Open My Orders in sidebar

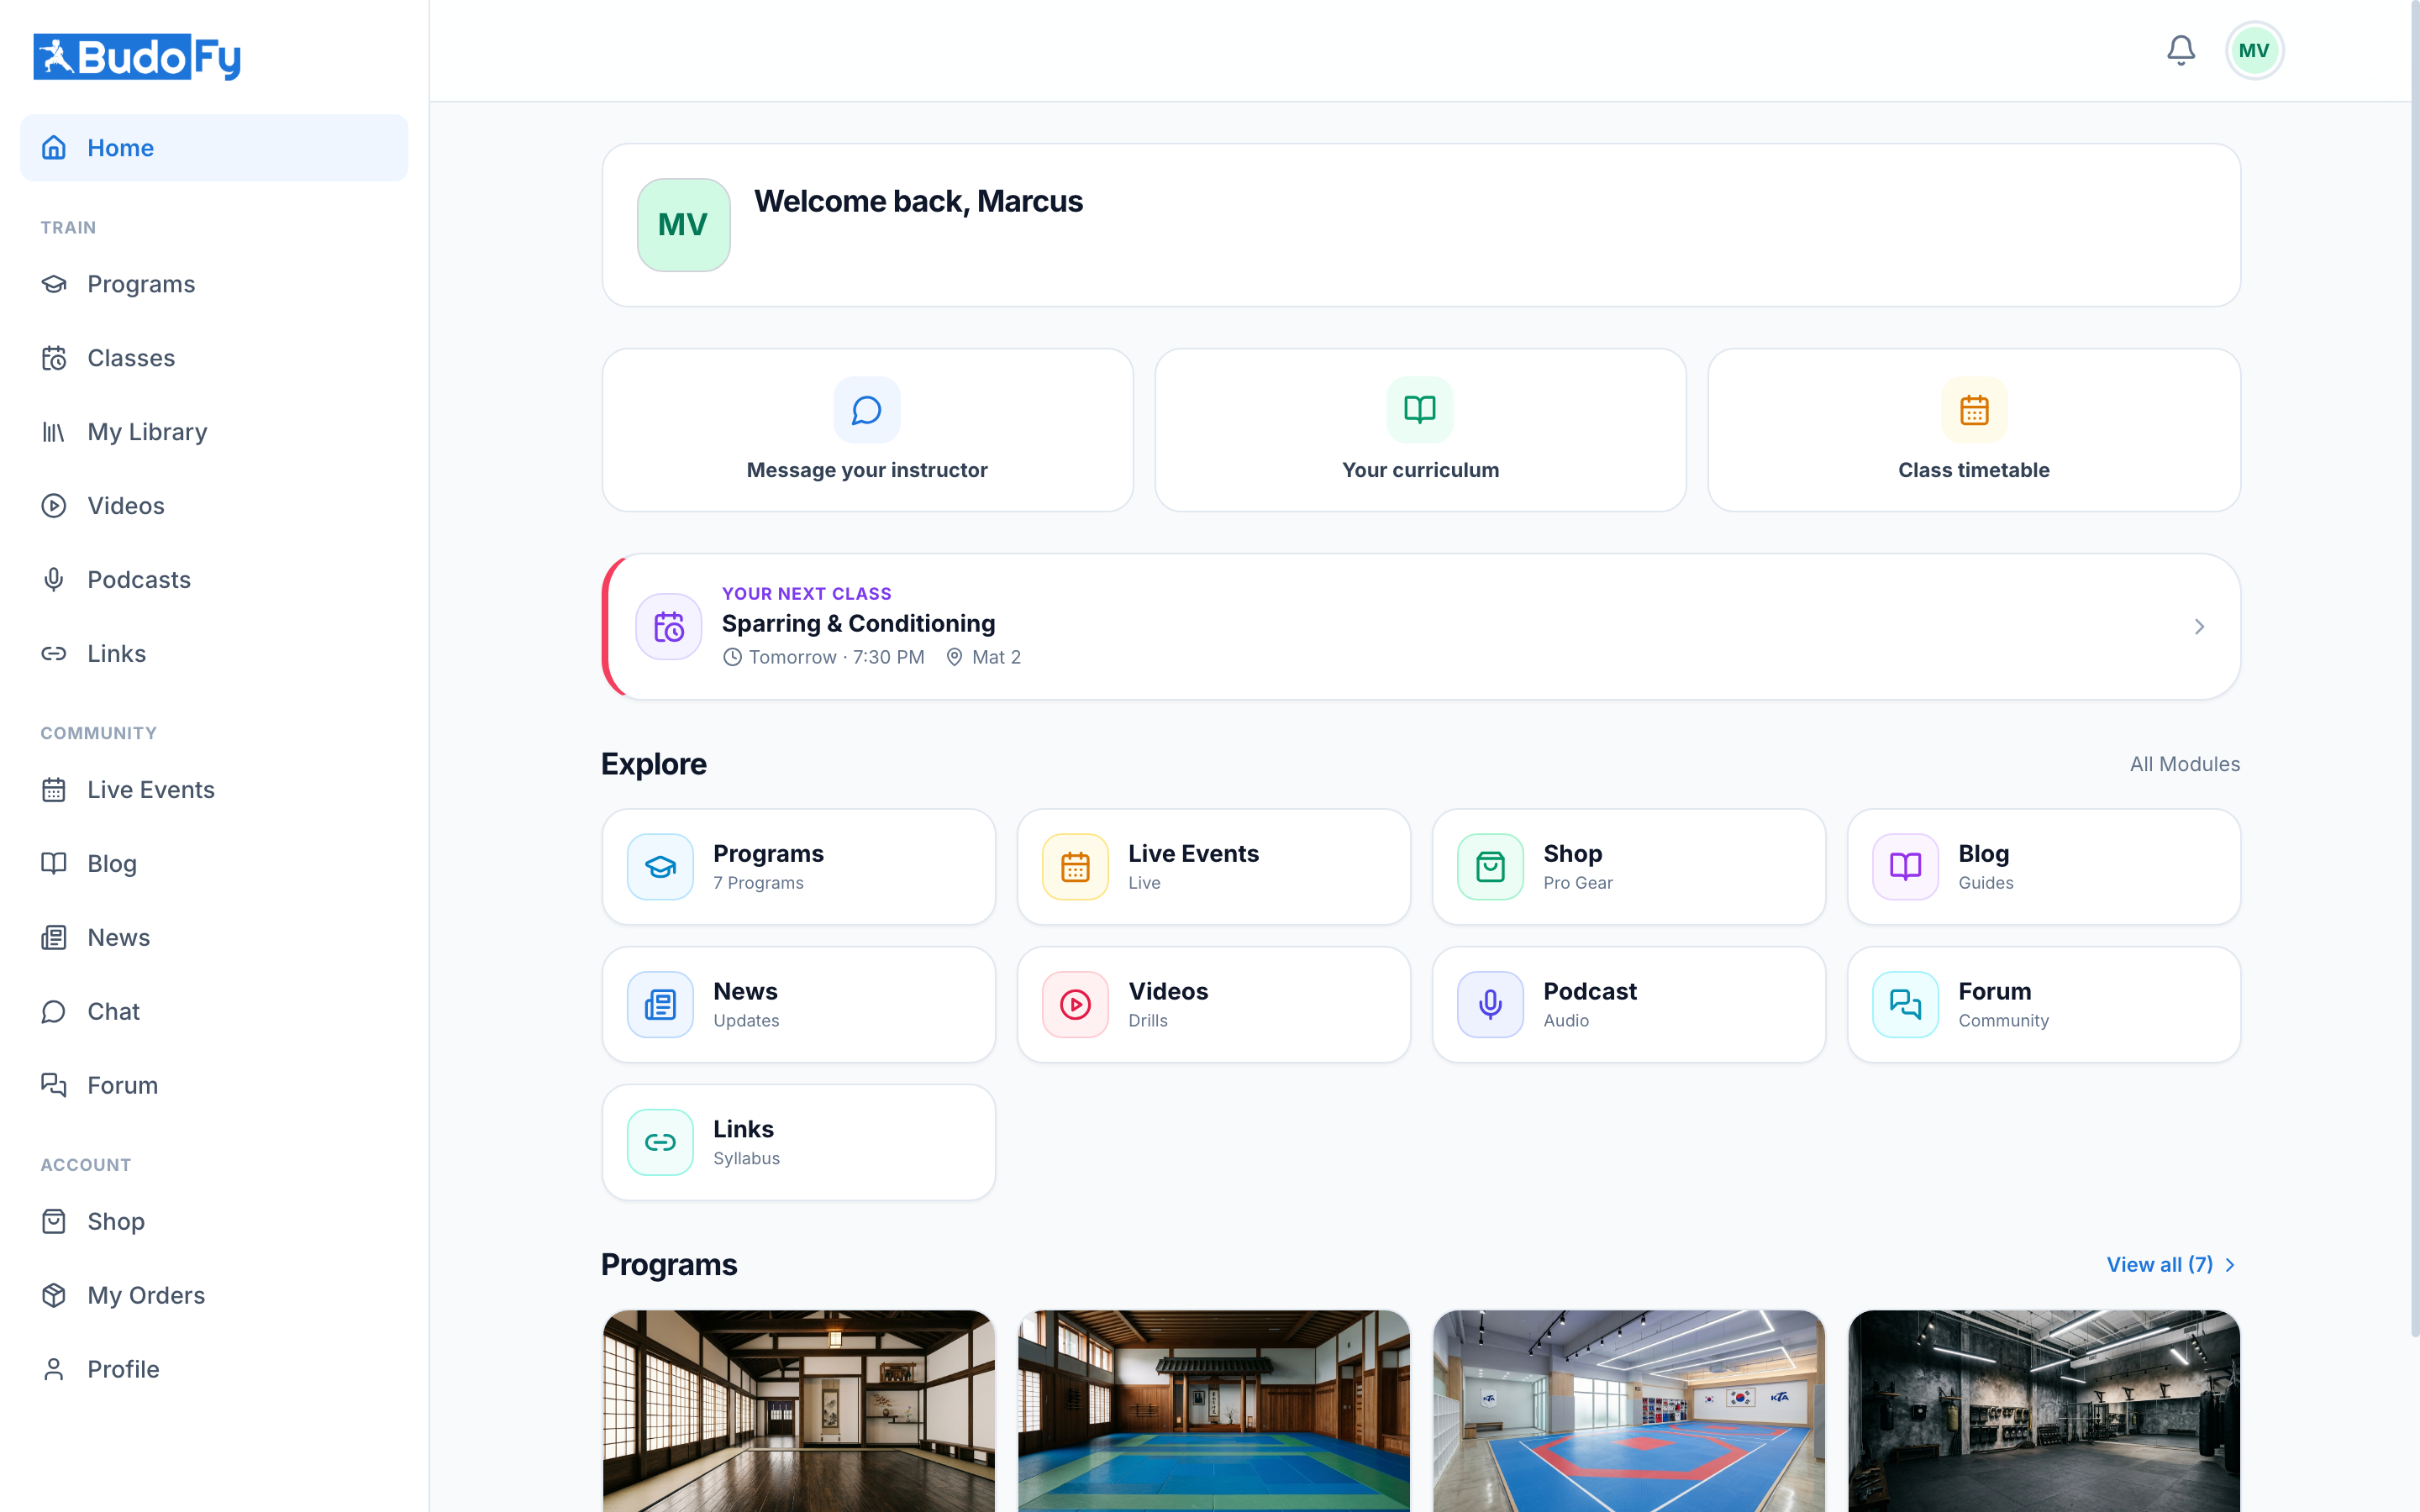point(214,1296)
